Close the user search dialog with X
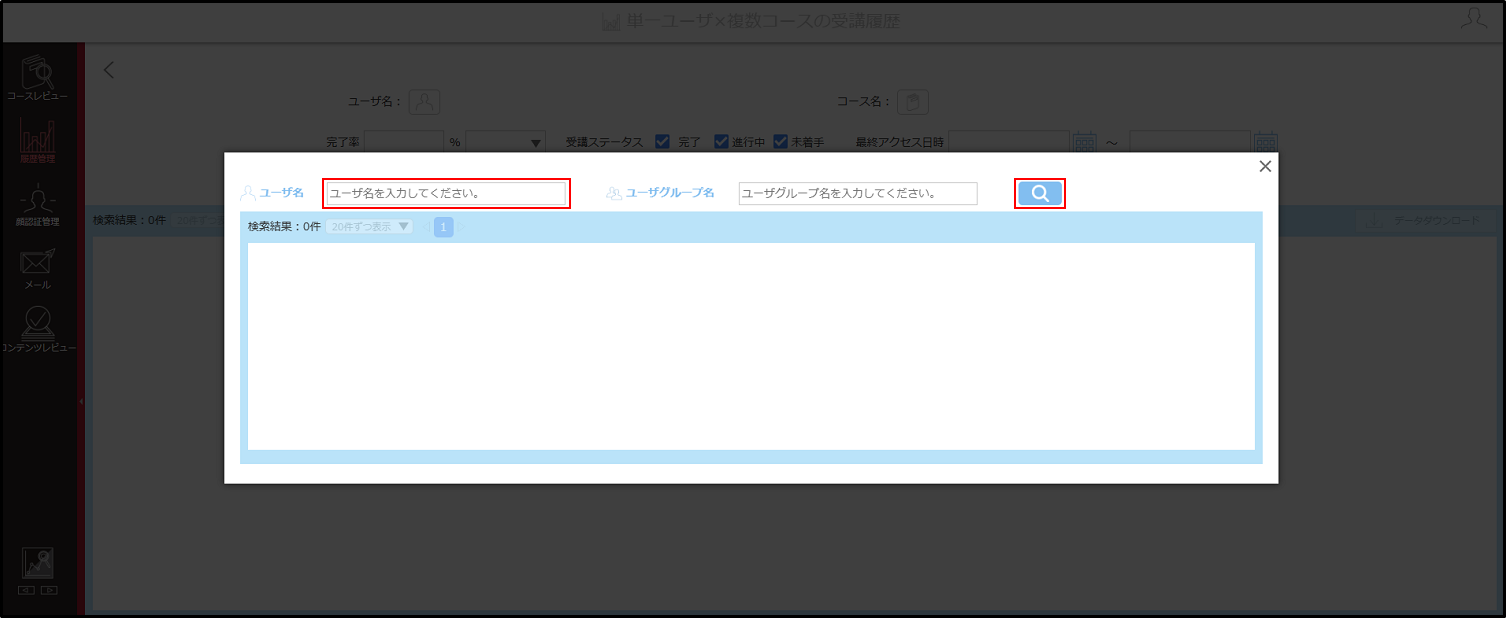This screenshot has height=618, width=1506. click(1265, 166)
